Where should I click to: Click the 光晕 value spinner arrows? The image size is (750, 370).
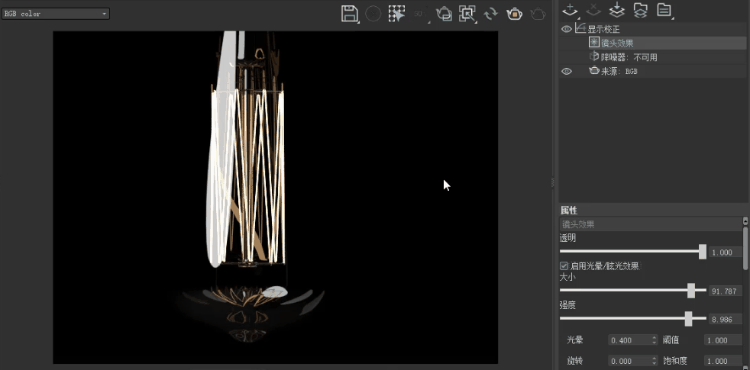(654, 340)
